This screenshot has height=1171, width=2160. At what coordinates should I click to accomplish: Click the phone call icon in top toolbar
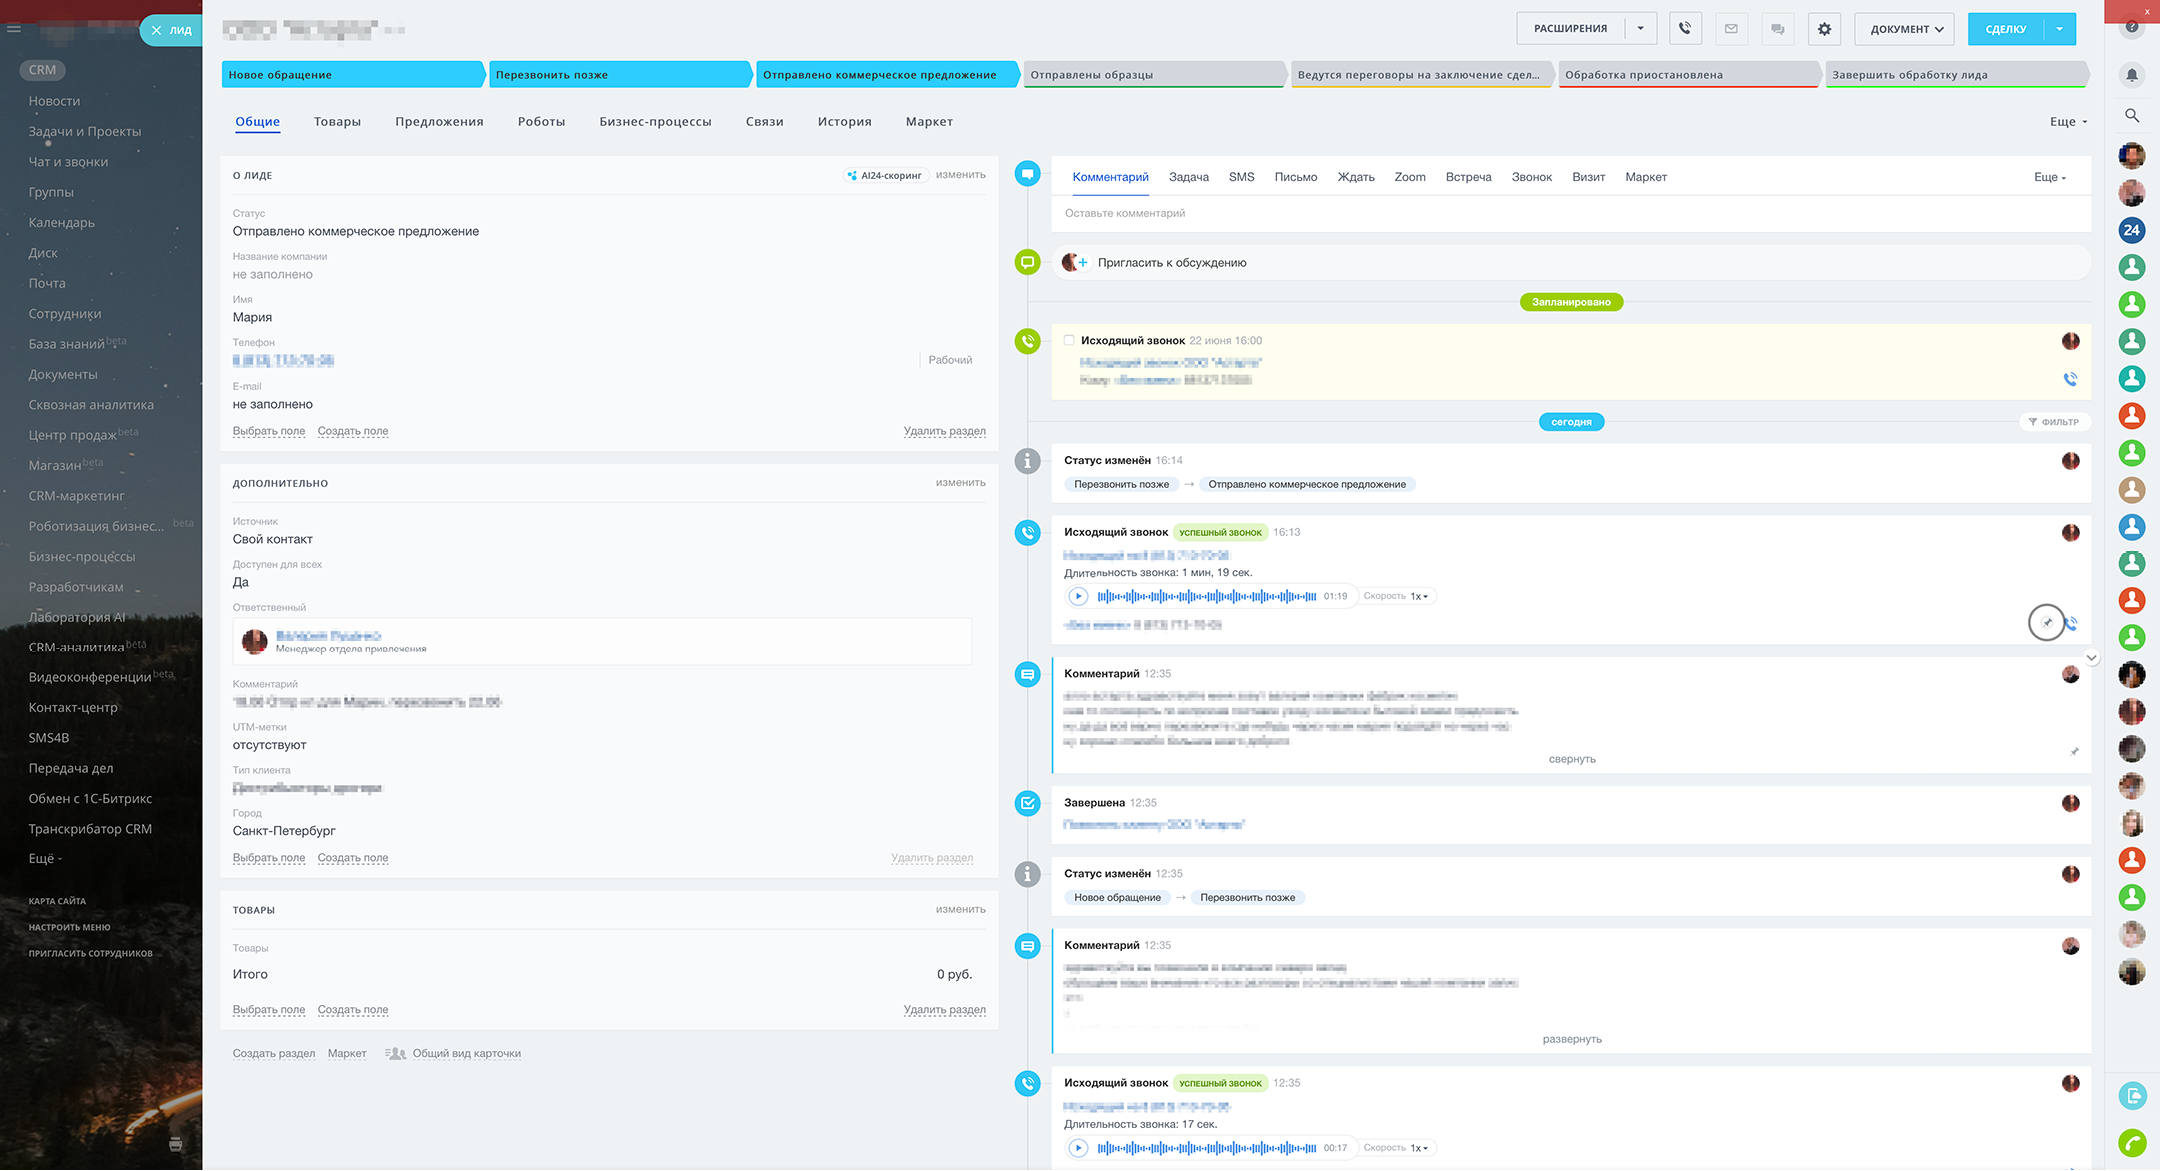(1685, 29)
